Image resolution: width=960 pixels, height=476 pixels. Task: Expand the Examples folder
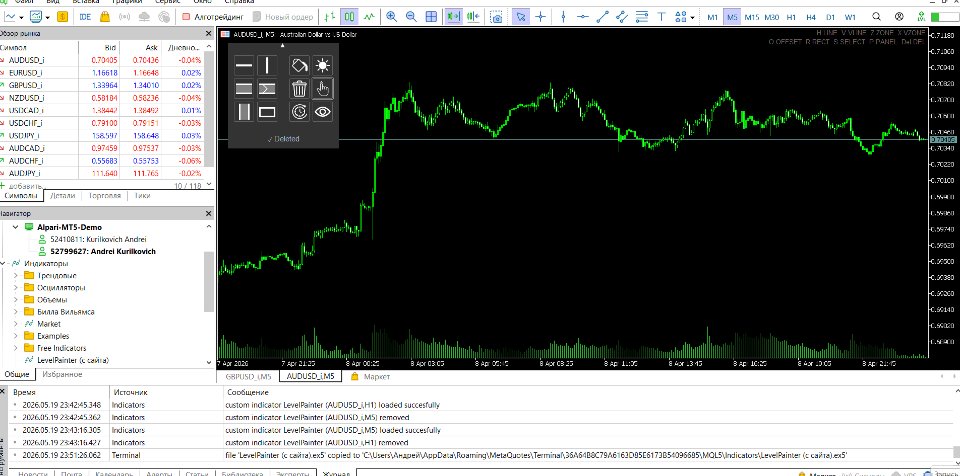(16, 336)
